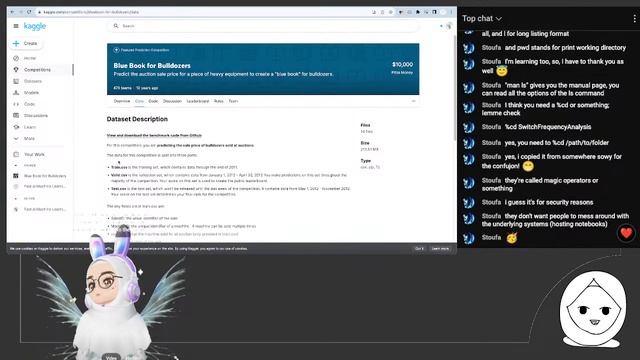Click the search magnifier icon
Viewport: 640px width, 360px height.
coord(116,26)
